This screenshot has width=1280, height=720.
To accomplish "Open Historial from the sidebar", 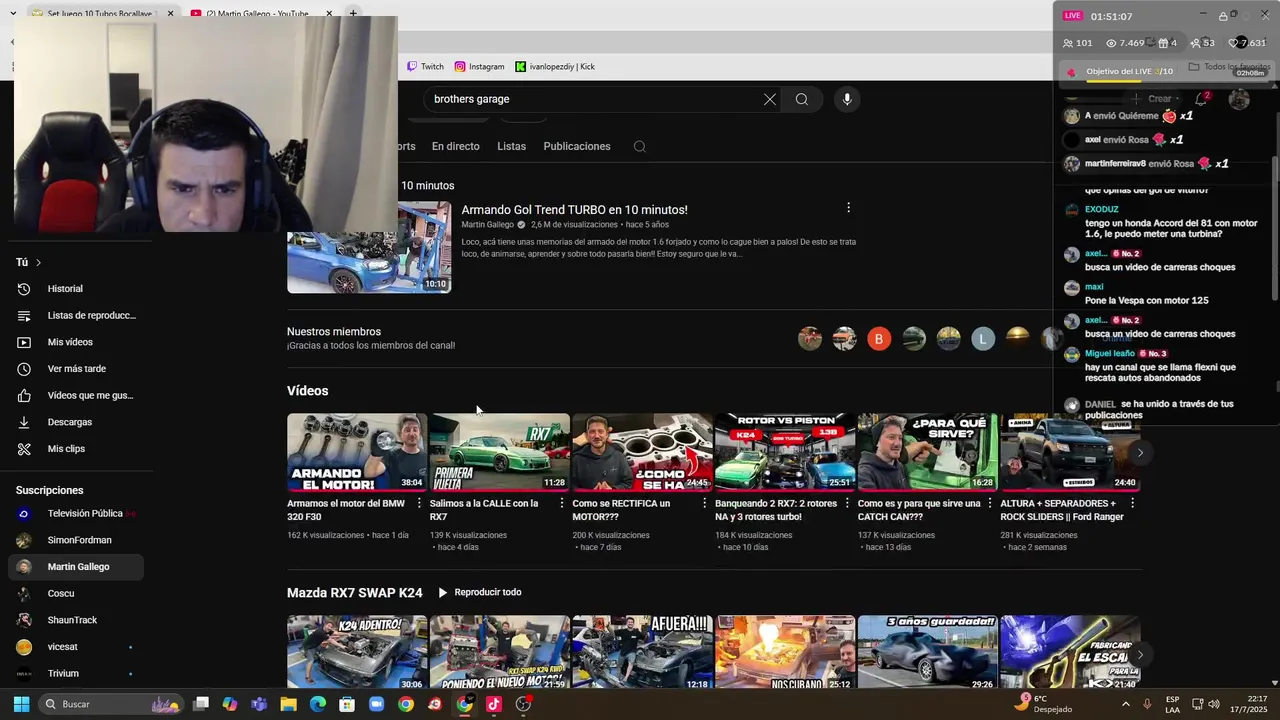I will 76,289.
